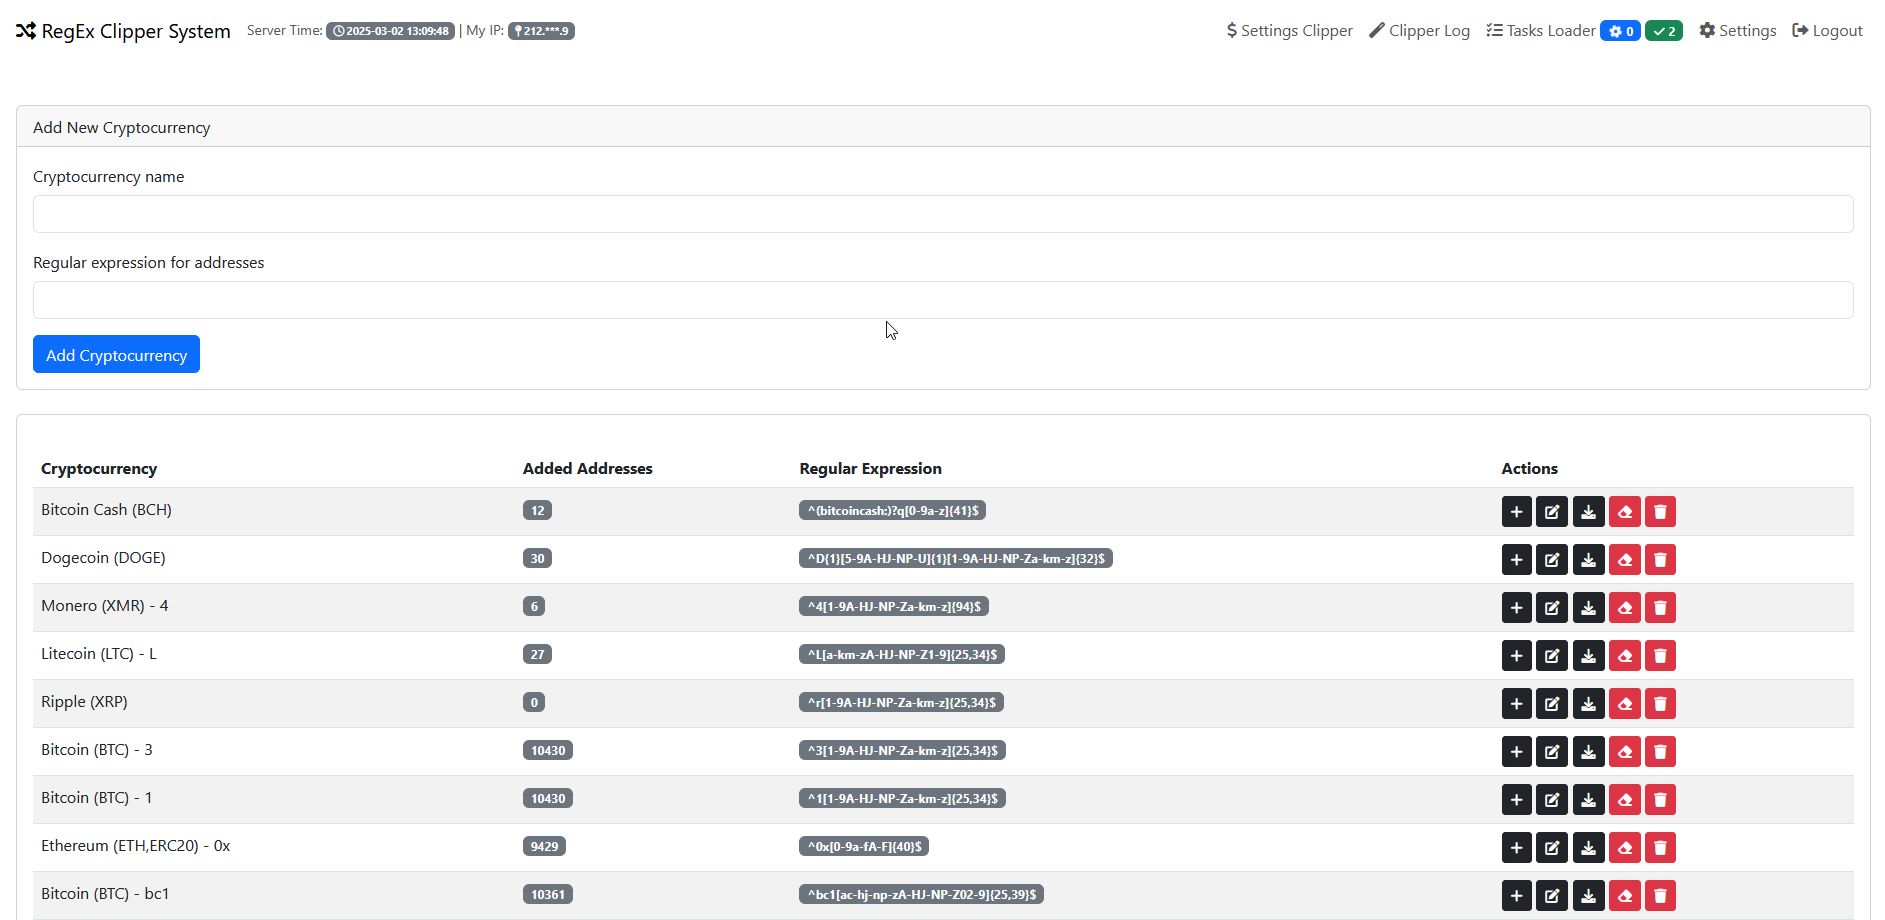This screenshot has width=1885, height=920.
Task: Click the My IP badge 212.***.9
Action: click(541, 31)
